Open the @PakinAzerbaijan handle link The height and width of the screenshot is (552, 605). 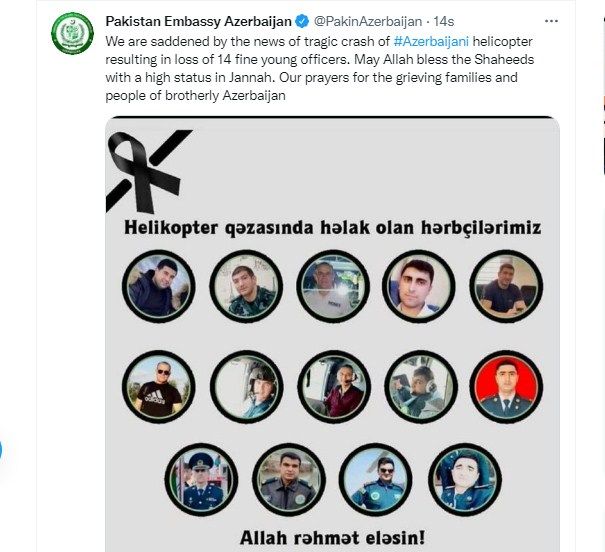pyautogui.click(x=368, y=21)
